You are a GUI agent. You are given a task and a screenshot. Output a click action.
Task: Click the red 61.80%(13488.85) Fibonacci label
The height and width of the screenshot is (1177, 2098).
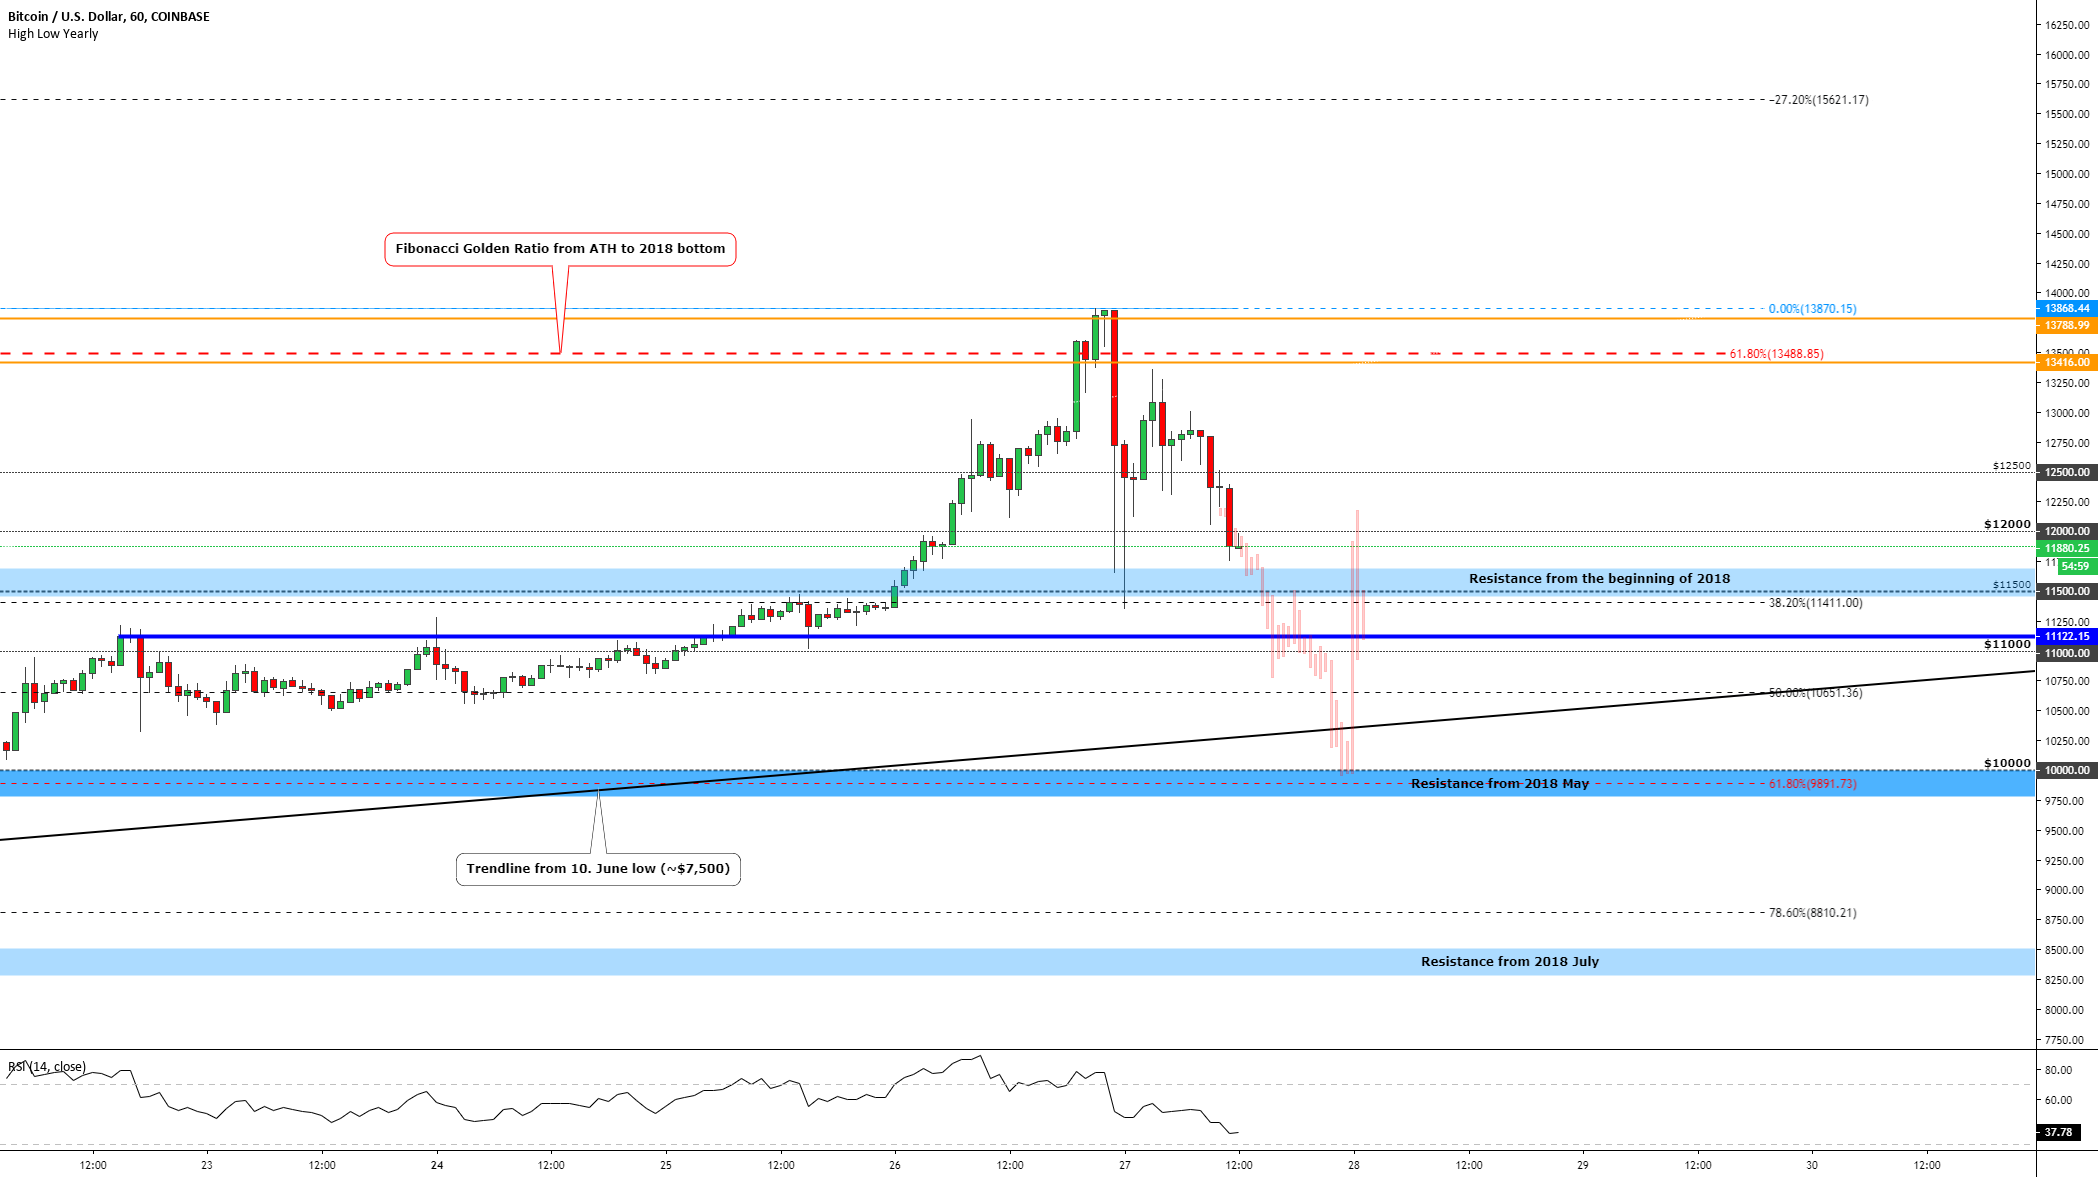pos(1776,354)
